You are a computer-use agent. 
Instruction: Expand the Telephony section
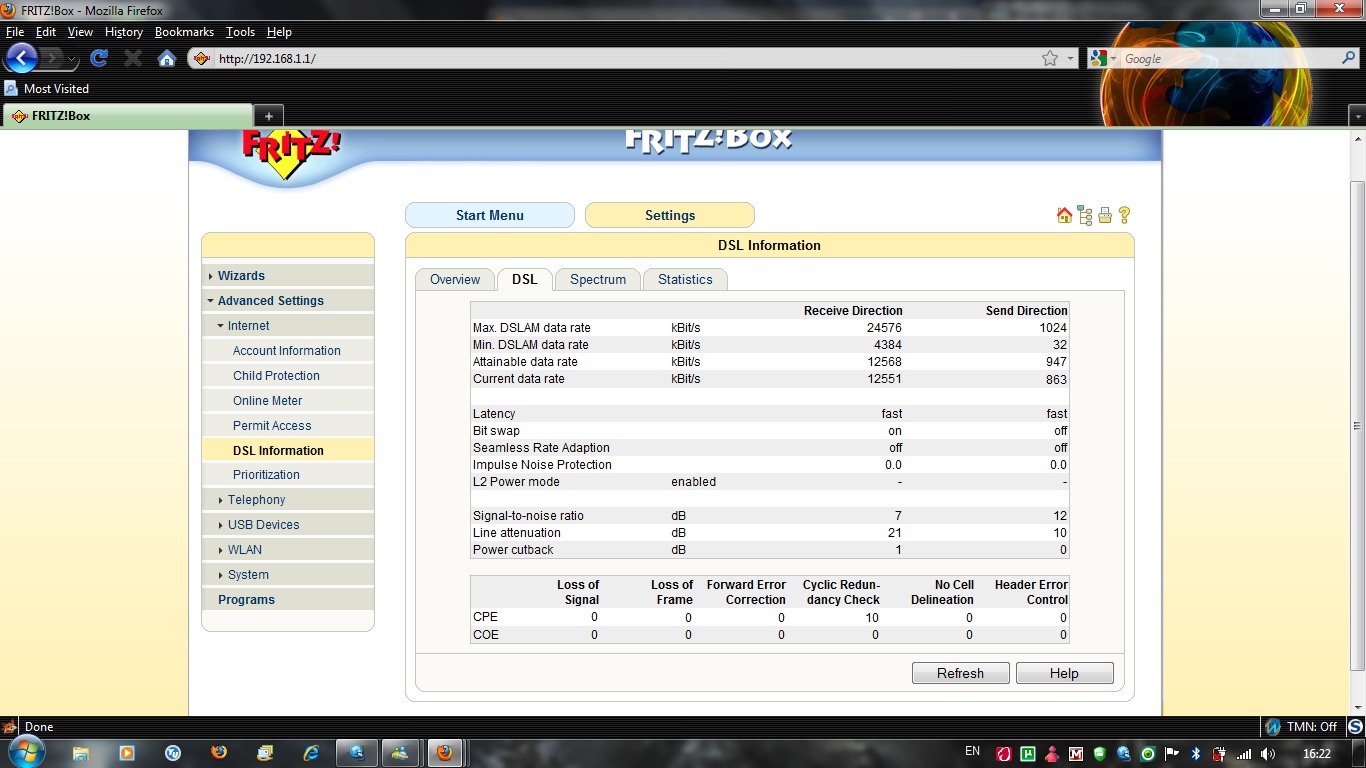(288, 500)
